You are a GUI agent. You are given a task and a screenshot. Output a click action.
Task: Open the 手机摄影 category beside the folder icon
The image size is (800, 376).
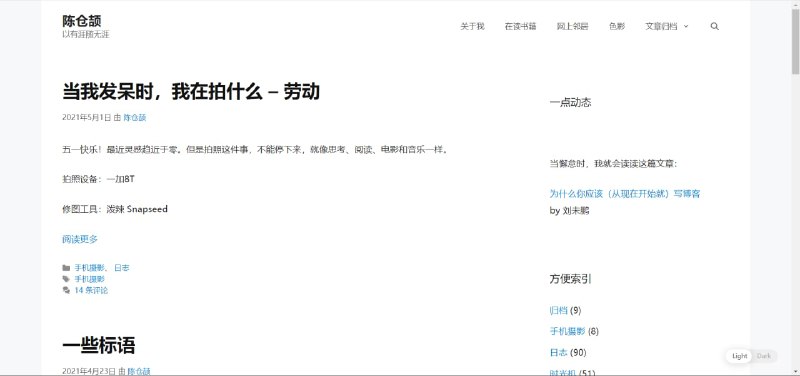pos(90,268)
